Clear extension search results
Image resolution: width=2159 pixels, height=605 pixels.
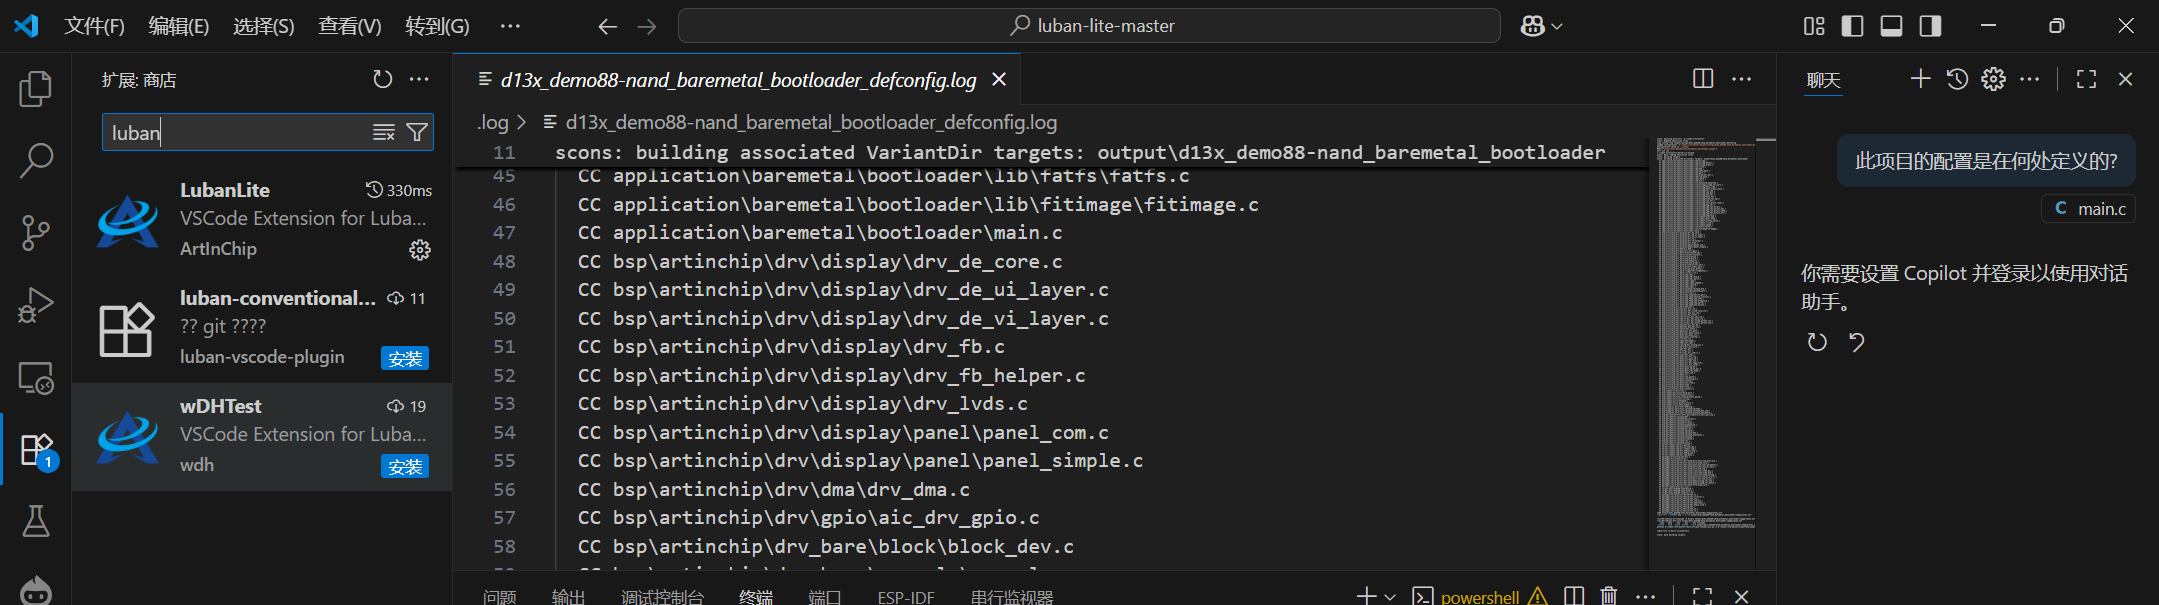383,132
